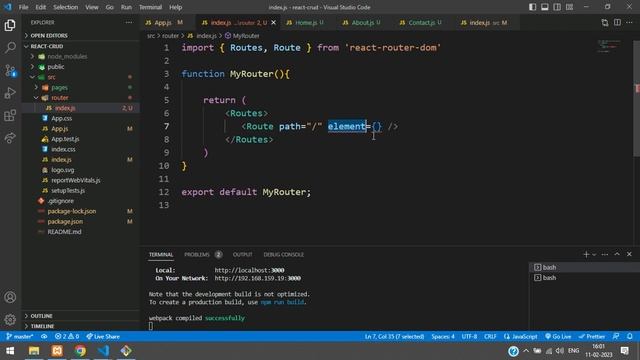Split the editor to the right

(x=617, y=22)
